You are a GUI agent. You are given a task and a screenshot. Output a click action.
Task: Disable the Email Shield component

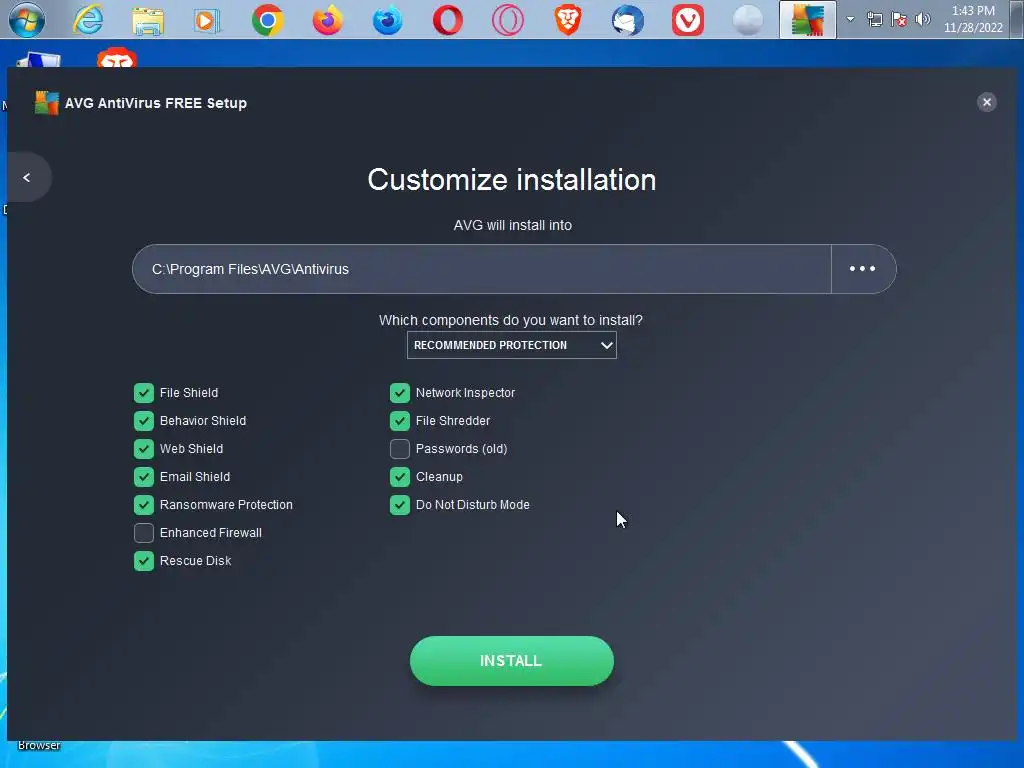(x=144, y=477)
